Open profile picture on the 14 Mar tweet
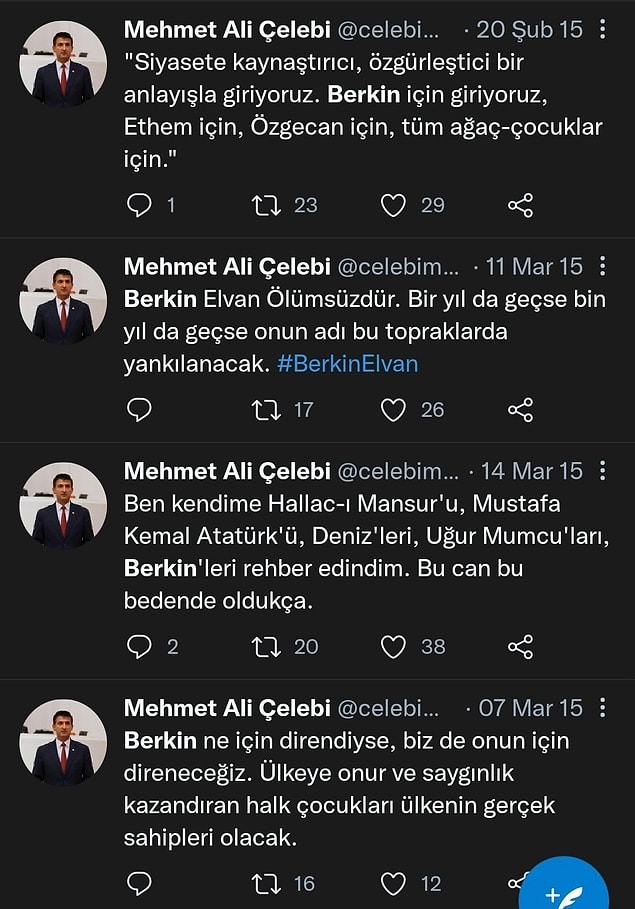635x909 pixels. 63,506
